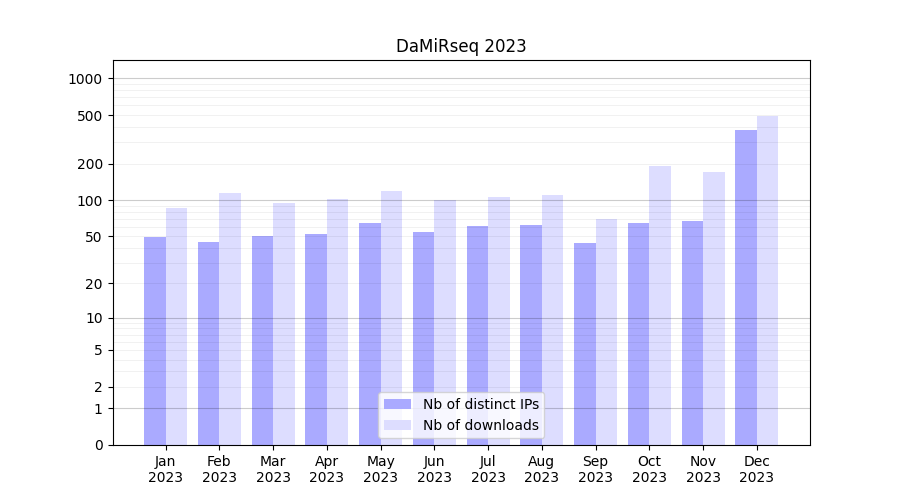Click the 'Nb of distinct IPs' legend label

pyautogui.click(x=480, y=404)
